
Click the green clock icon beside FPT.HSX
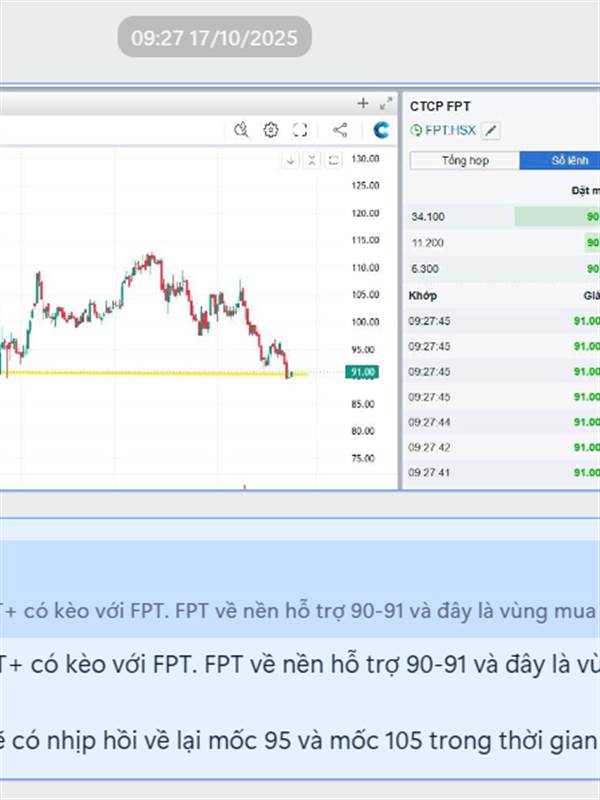(416, 131)
